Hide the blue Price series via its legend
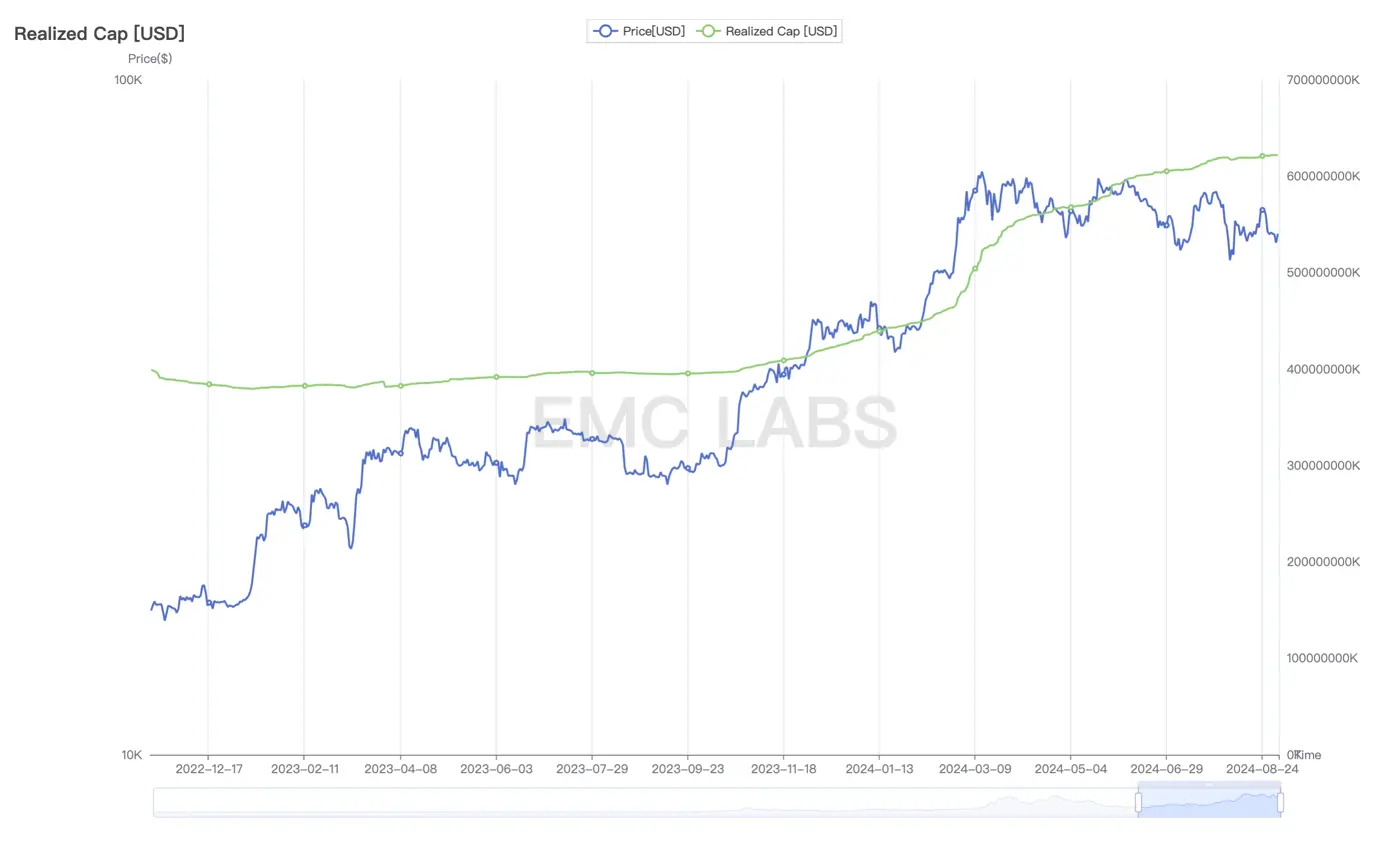The height and width of the screenshot is (845, 1378). (645, 31)
